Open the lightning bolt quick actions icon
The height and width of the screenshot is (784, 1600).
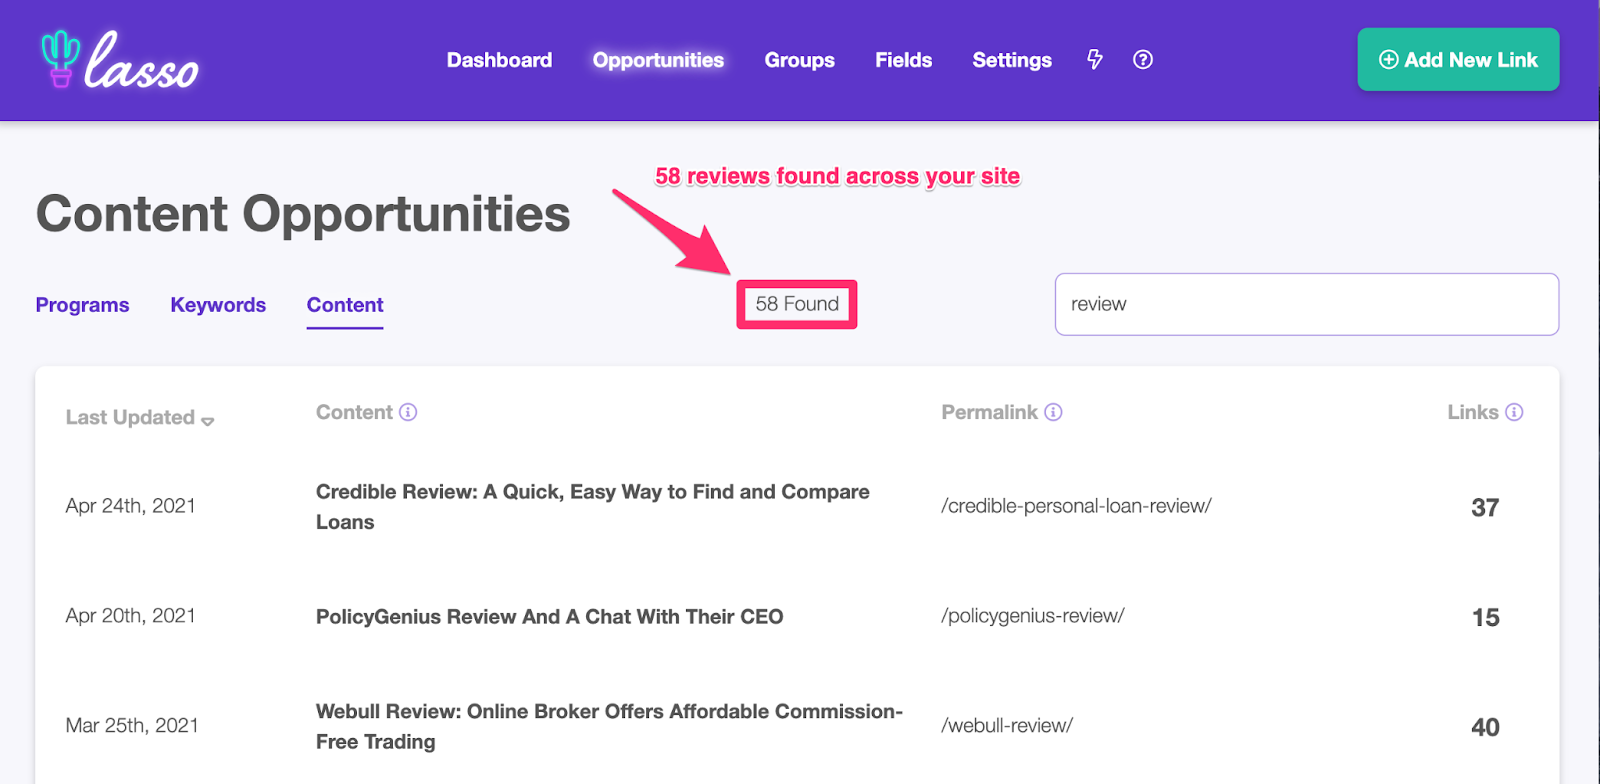click(1095, 60)
